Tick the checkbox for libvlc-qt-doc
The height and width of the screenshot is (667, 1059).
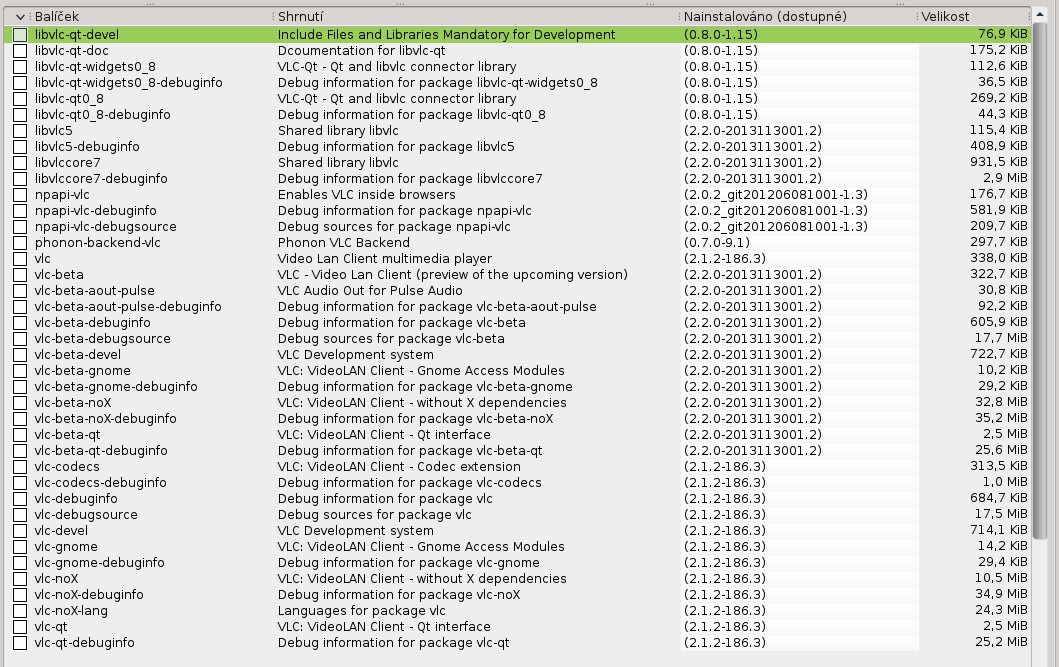pyautogui.click(x=20, y=51)
